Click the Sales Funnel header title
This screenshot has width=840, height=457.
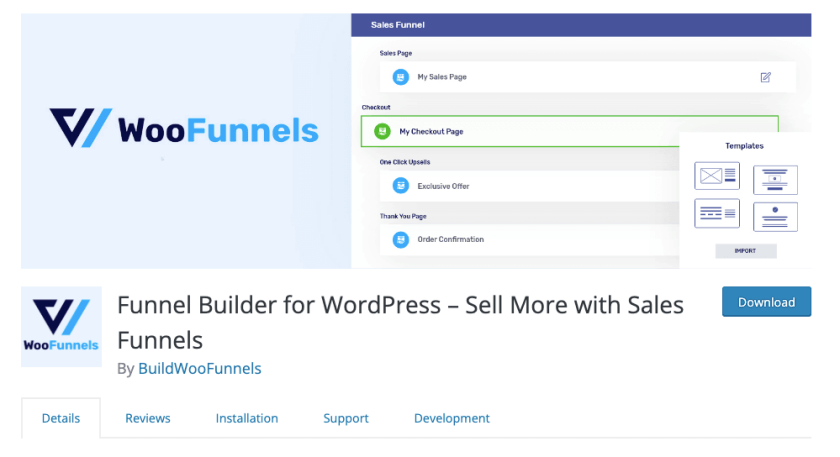[x=398, y=25]
